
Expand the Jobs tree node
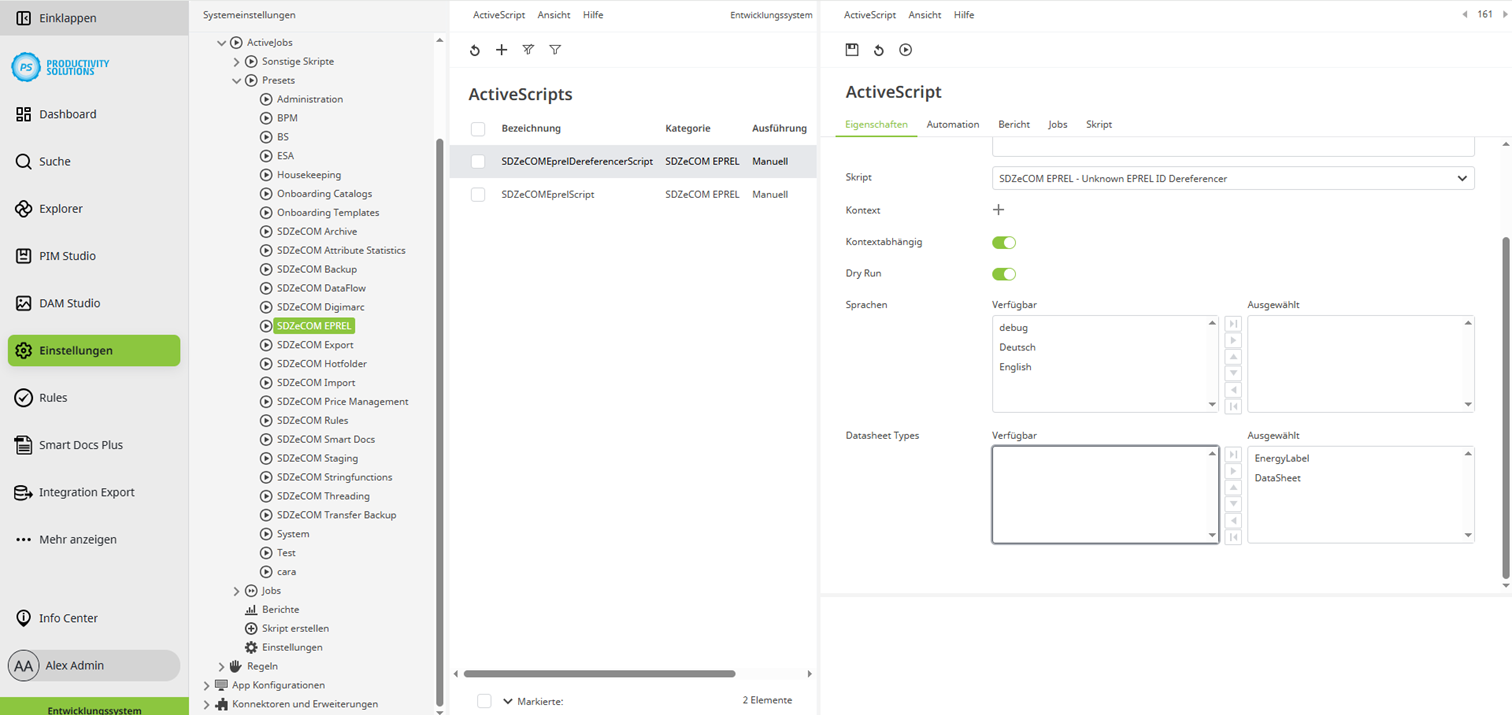236,590
